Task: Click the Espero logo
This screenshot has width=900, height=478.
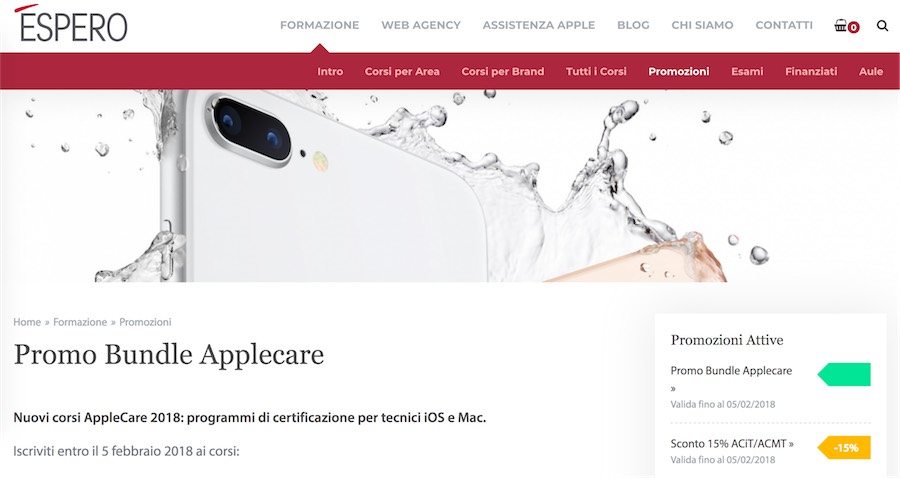Action: point(70,24)
